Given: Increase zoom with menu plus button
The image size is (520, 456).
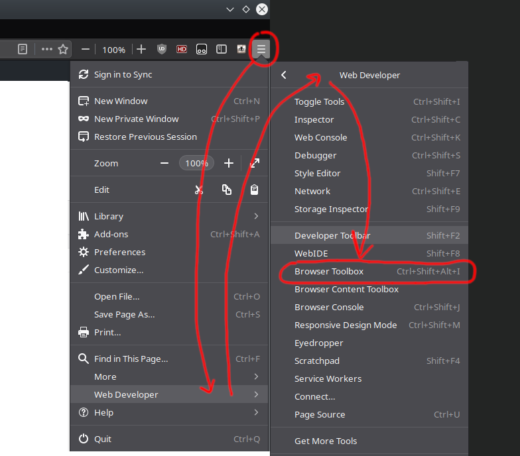Looking at the screenshot, I should pyautogui.click(x=229, y=163).
